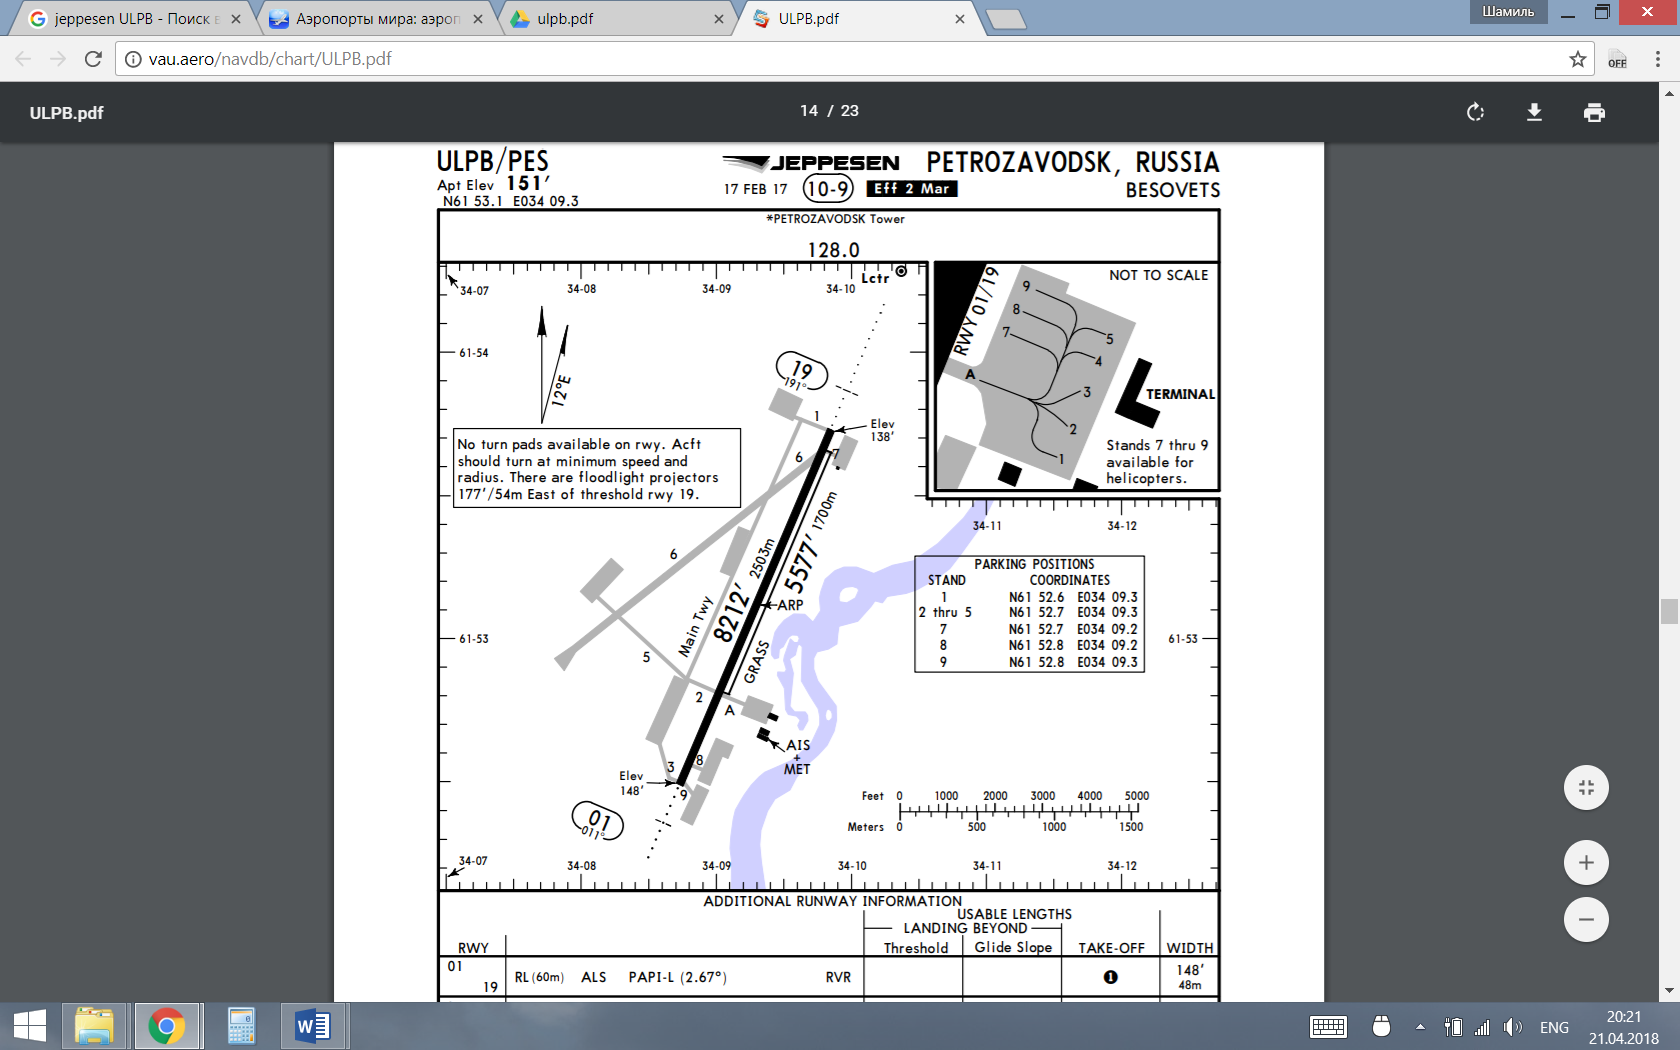Image resolution: width=1680 pixels, height=1050 pixels.
Task: Click the Шамиль profile button
Action: pyautogui.click(x=1508, y=12)
